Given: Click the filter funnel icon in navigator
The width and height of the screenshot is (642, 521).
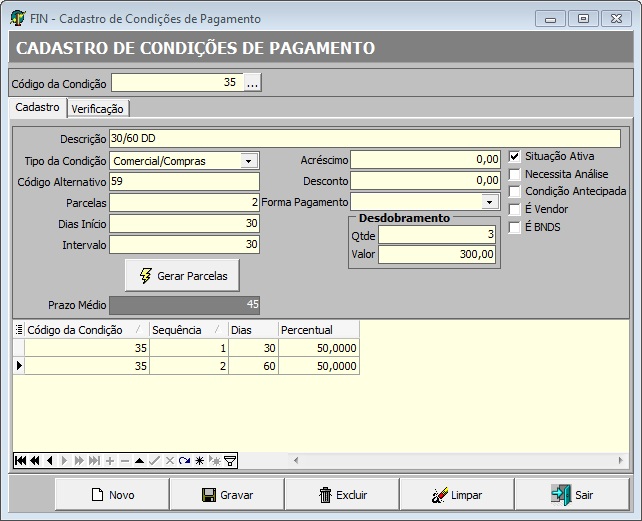Looking at the screenshot, I should pyautogui.click(x=230, y=460).
